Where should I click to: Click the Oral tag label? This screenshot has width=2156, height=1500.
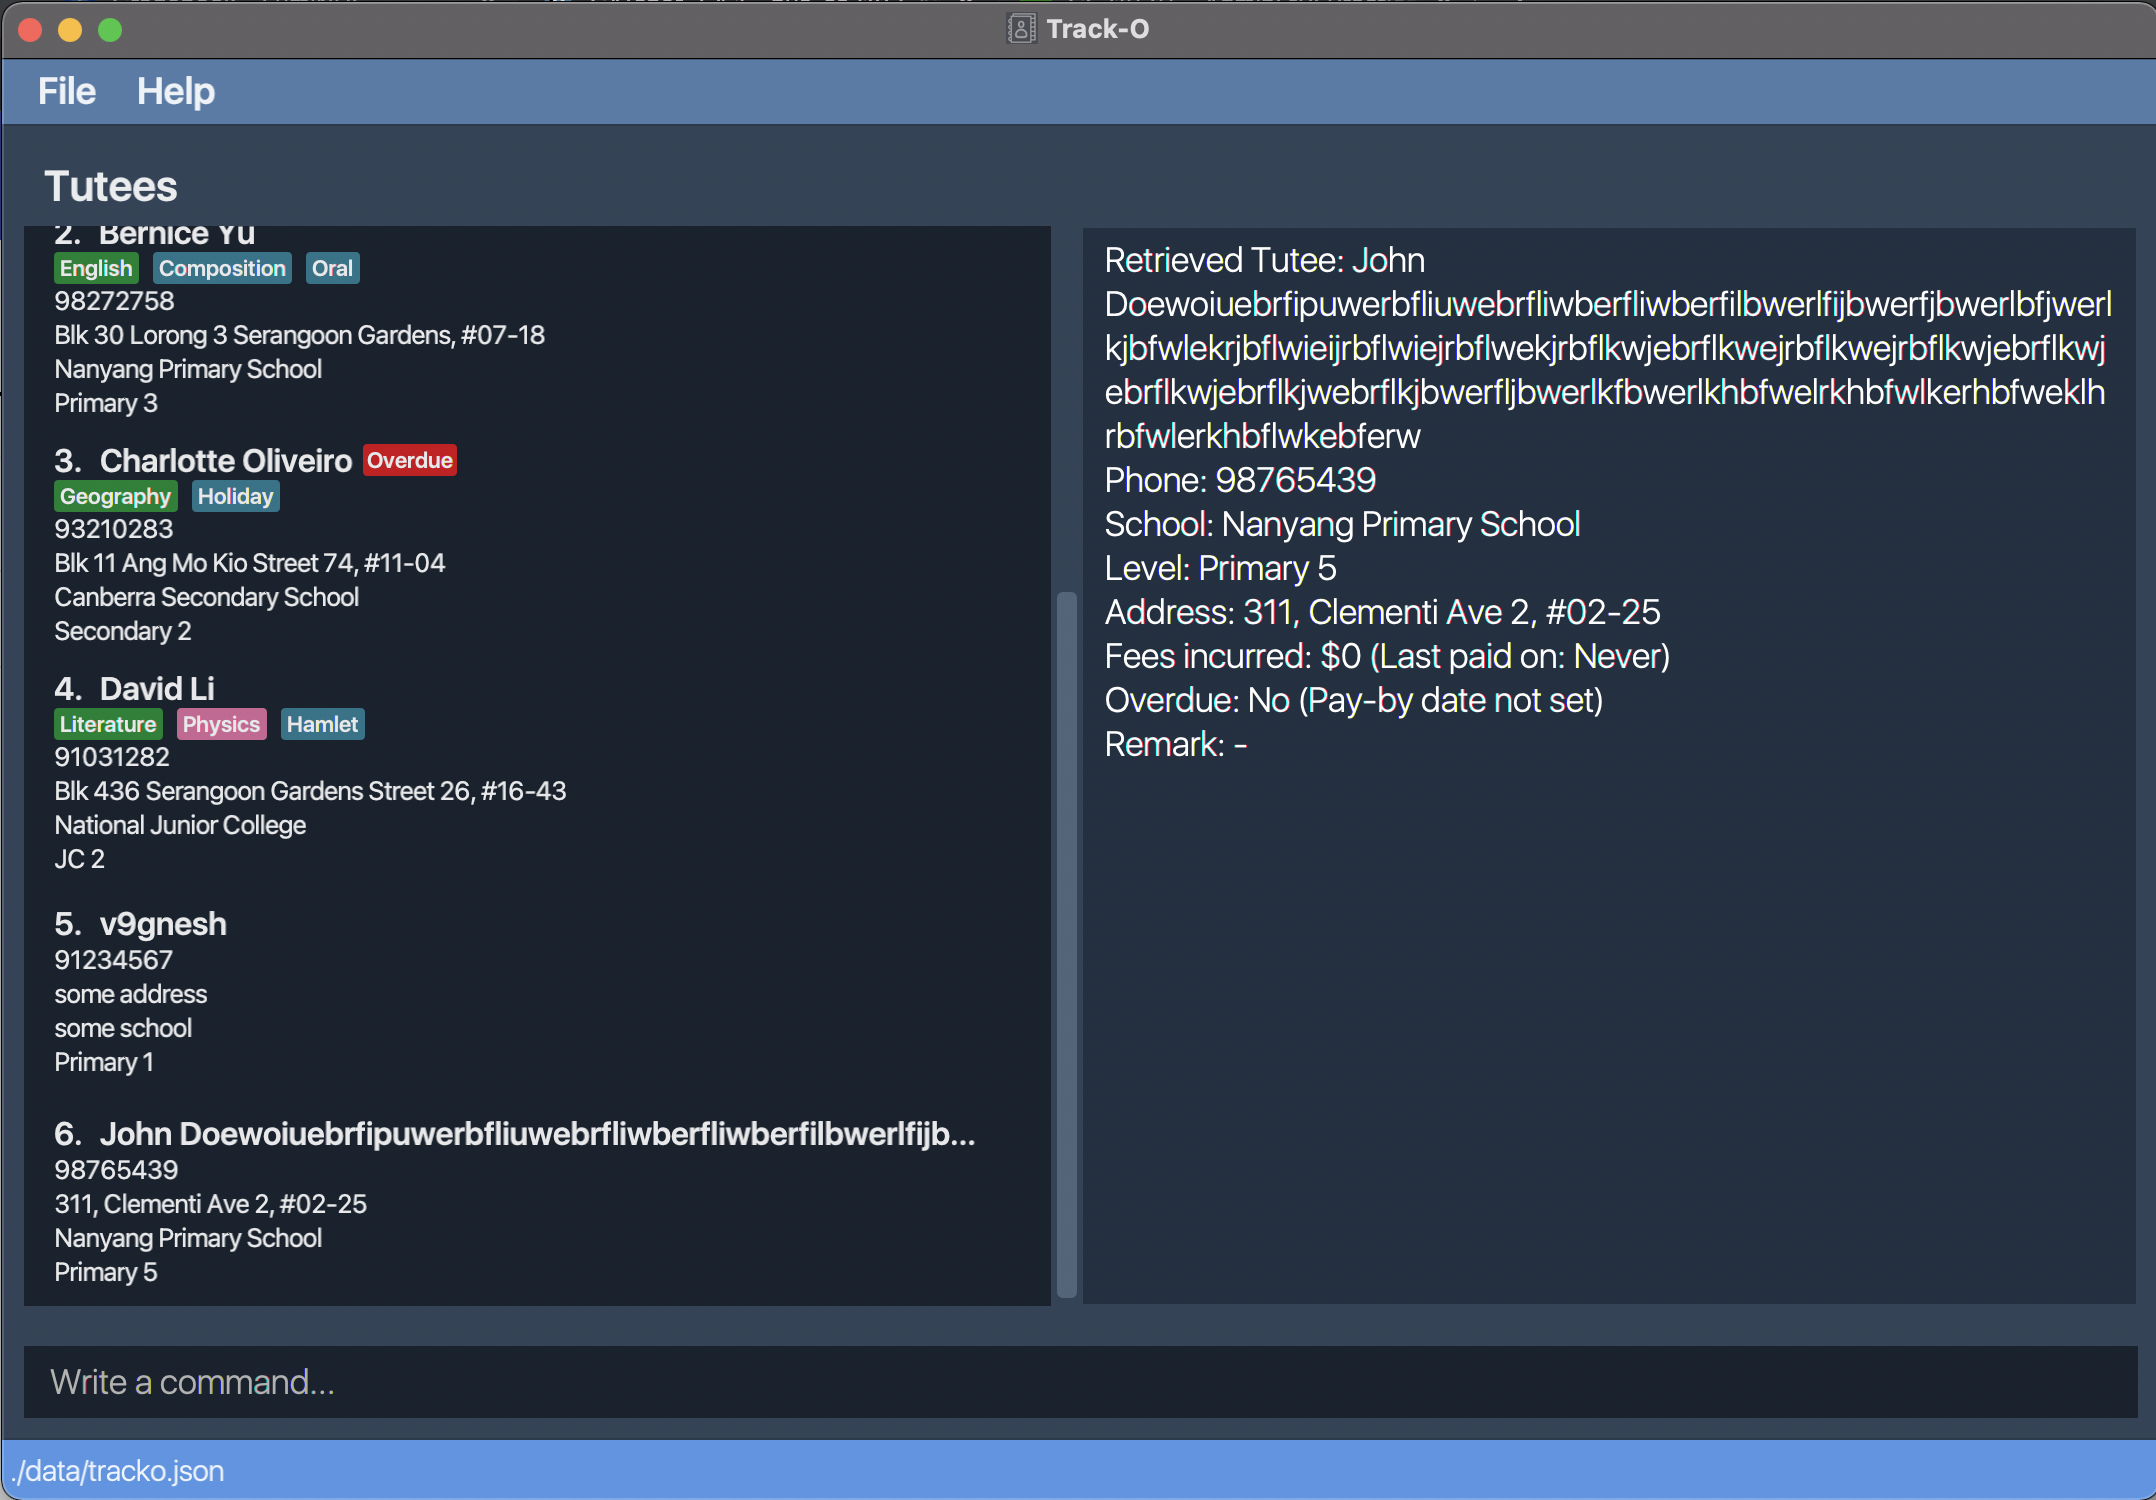coord(332,268)
